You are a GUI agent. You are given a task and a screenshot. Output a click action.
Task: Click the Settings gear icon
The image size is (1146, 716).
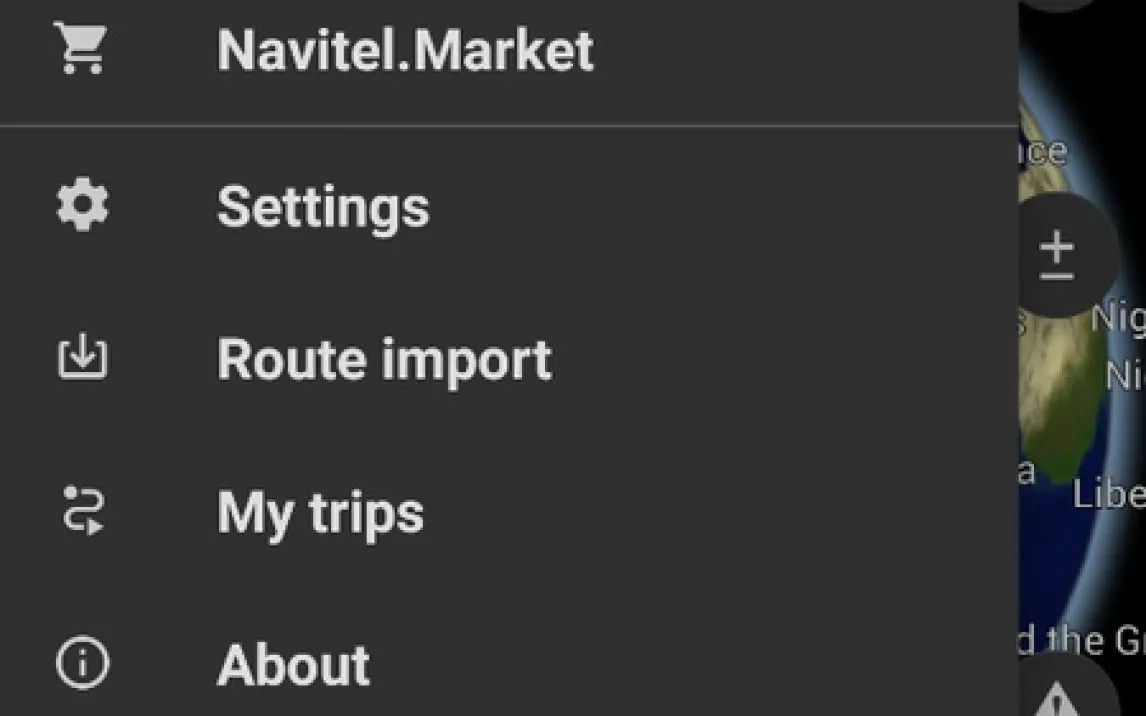82,205
